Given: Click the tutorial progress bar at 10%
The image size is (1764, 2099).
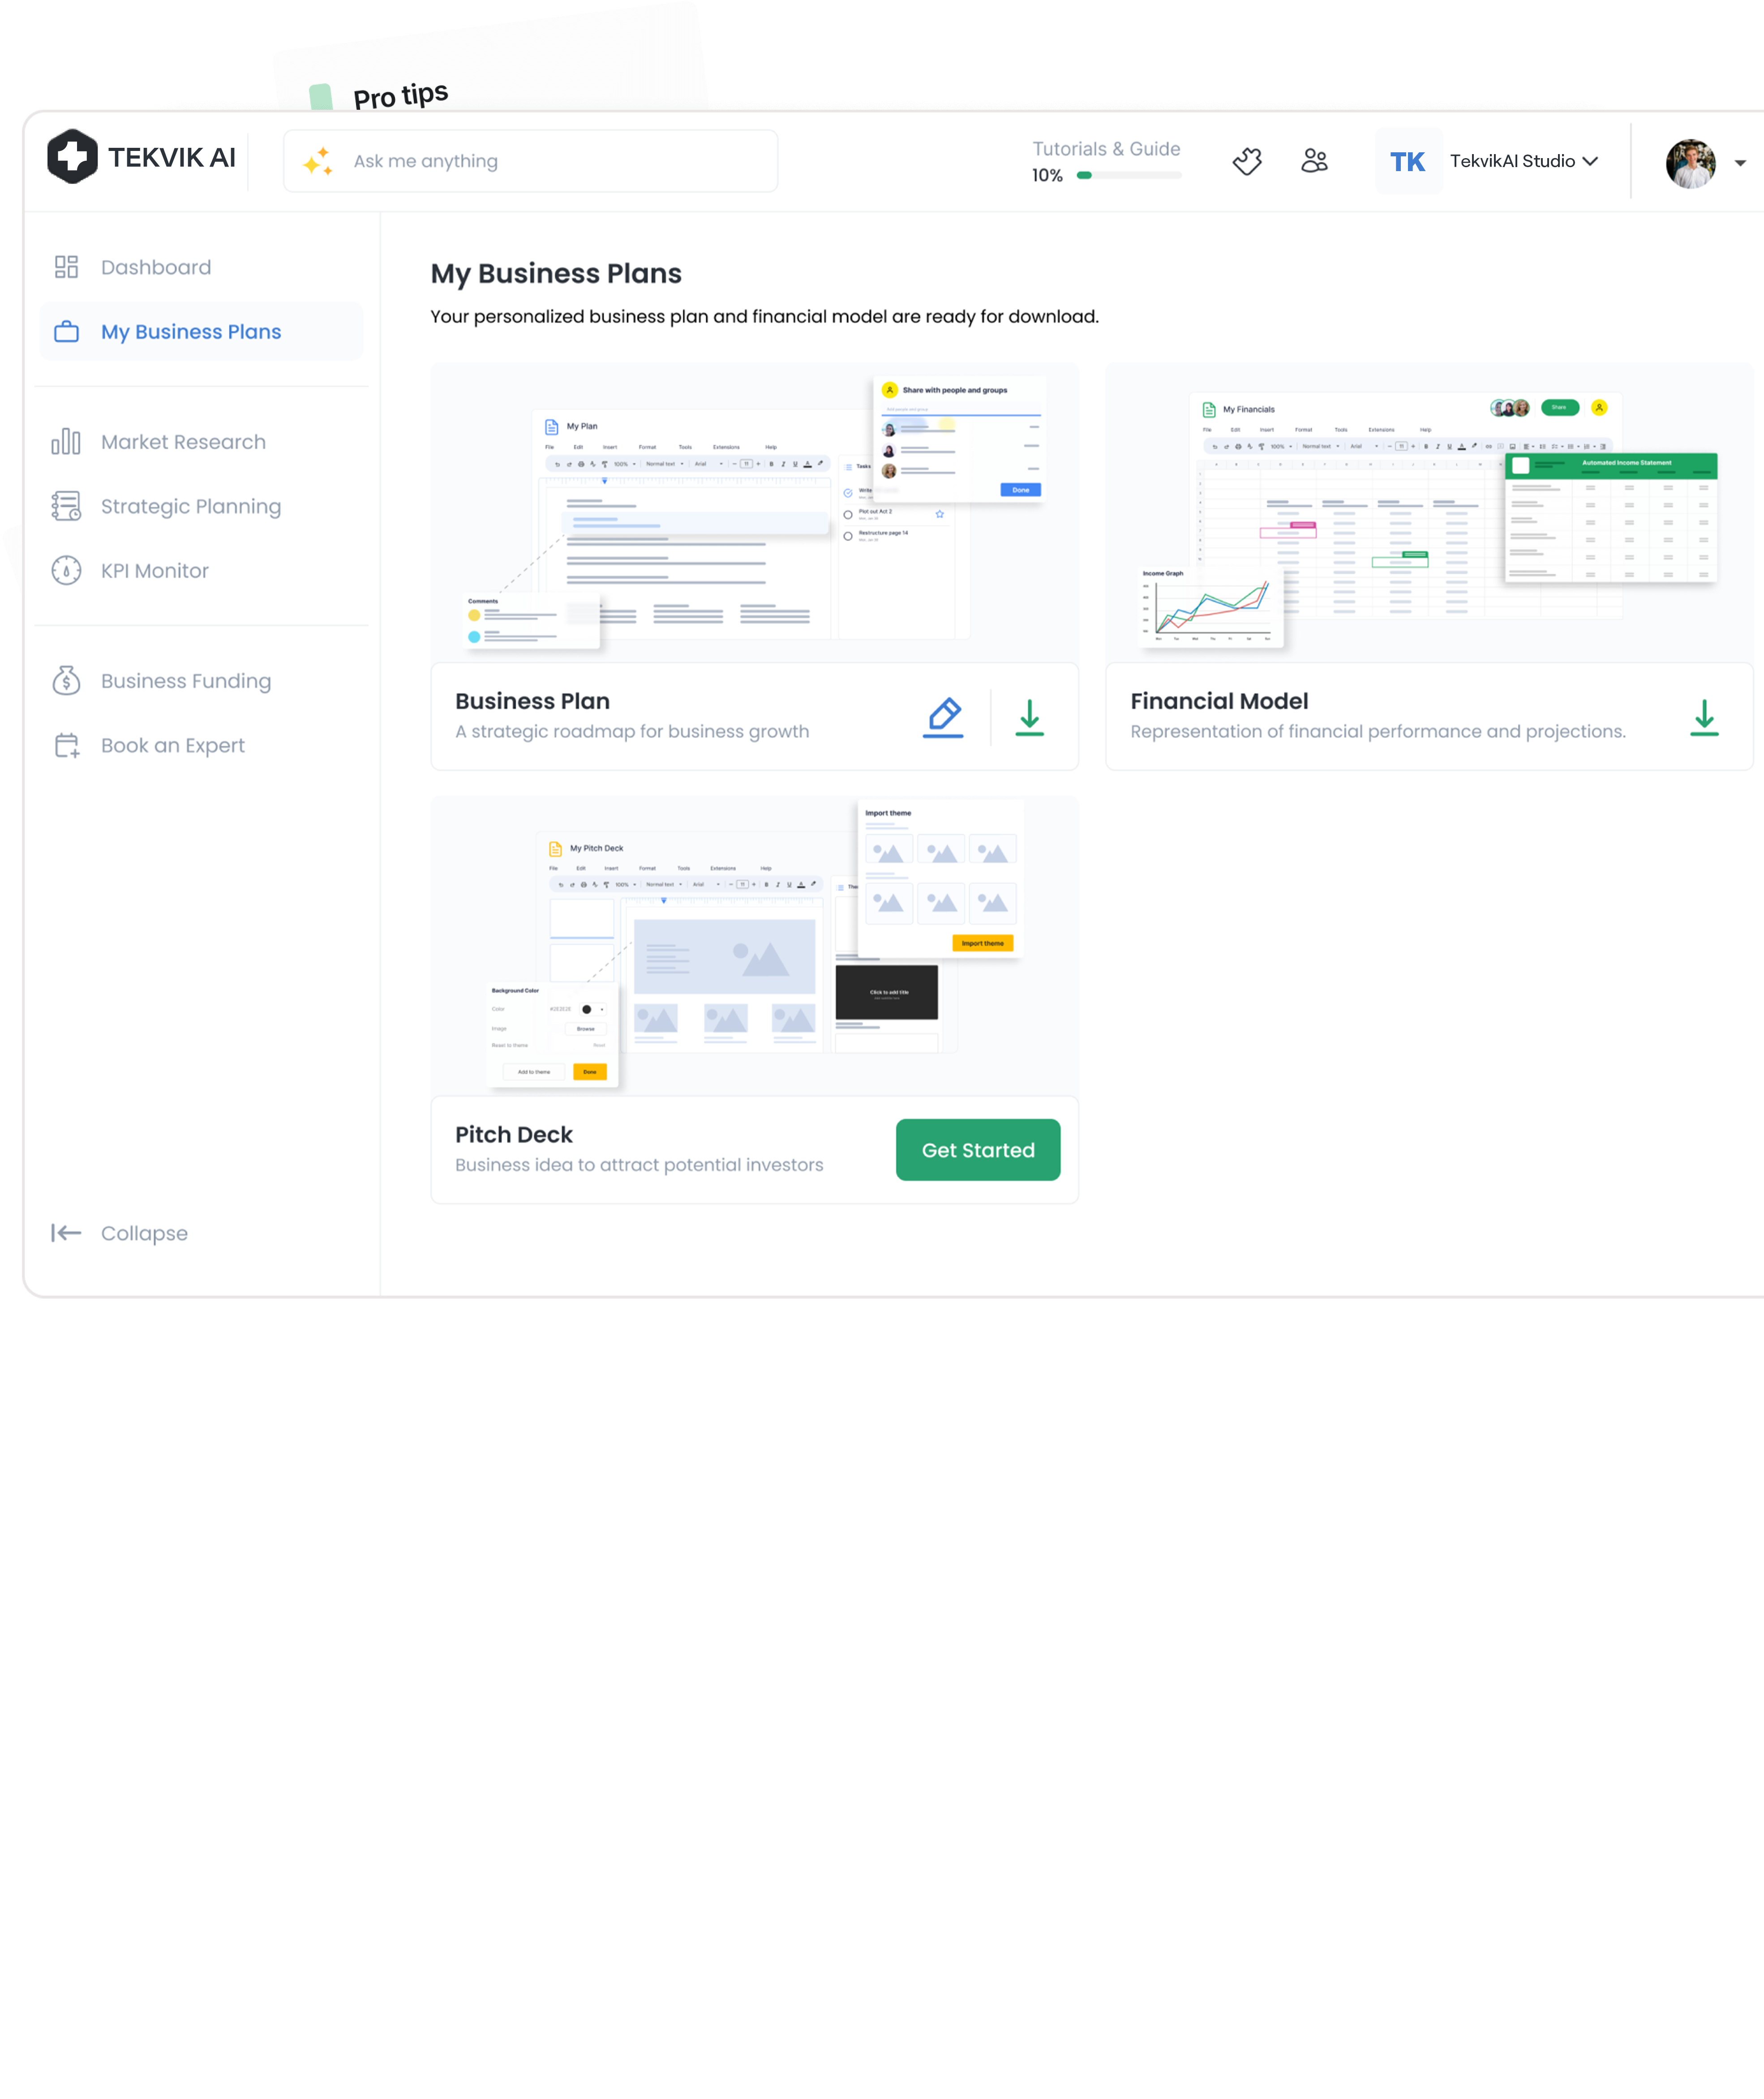Looking at the screenshot, I should tap(1128, 175).
